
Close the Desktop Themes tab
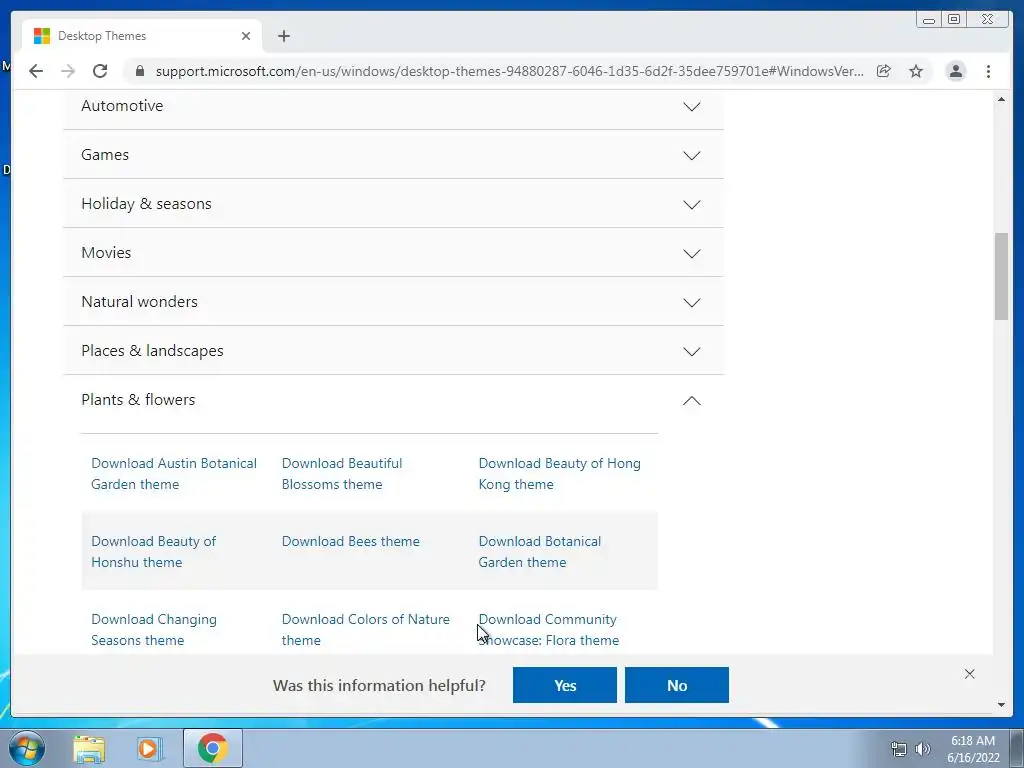(246, 36)
